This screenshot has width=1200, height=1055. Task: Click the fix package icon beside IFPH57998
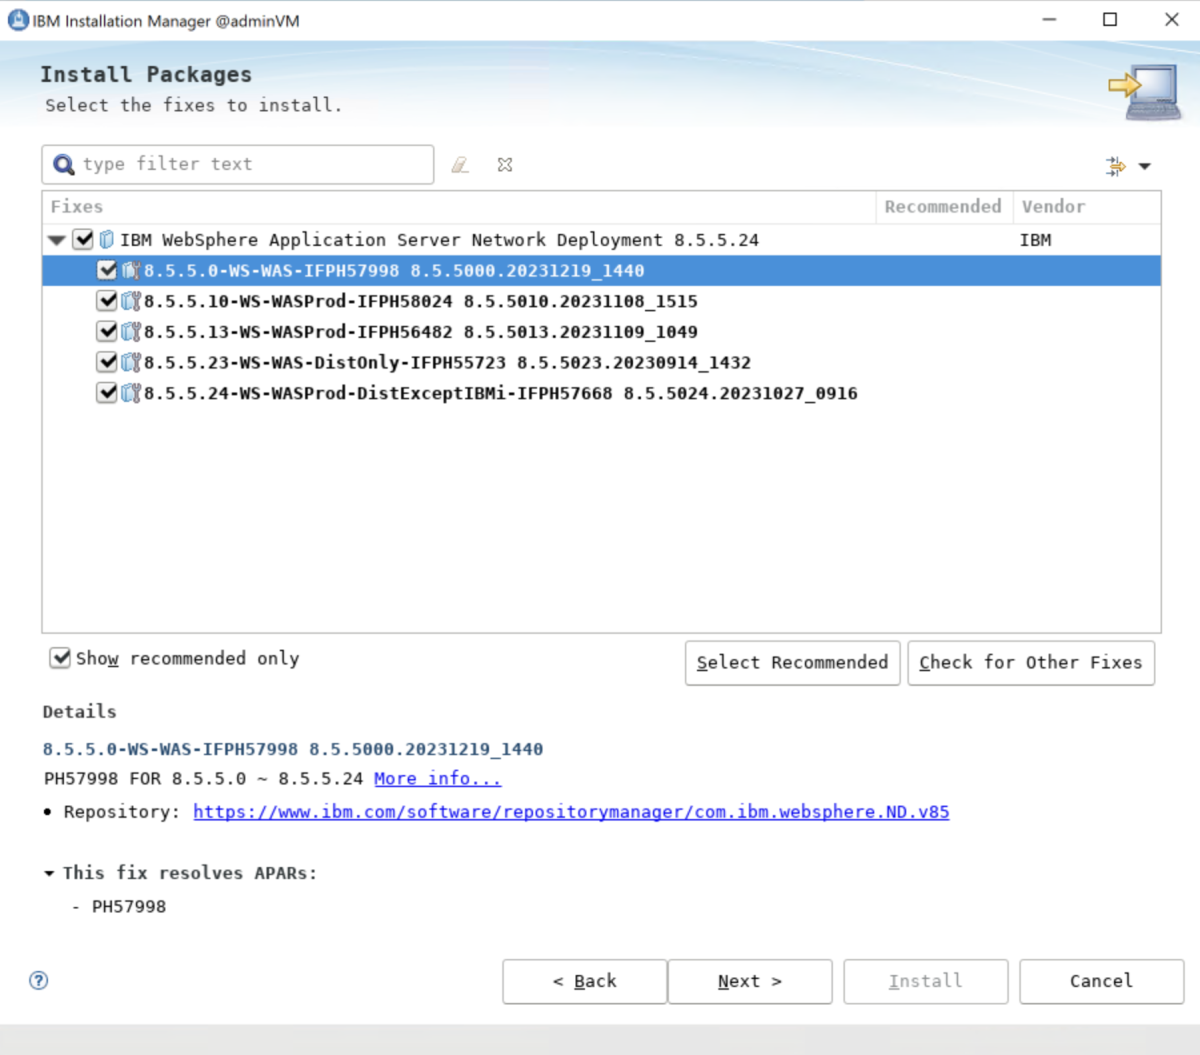129,270
